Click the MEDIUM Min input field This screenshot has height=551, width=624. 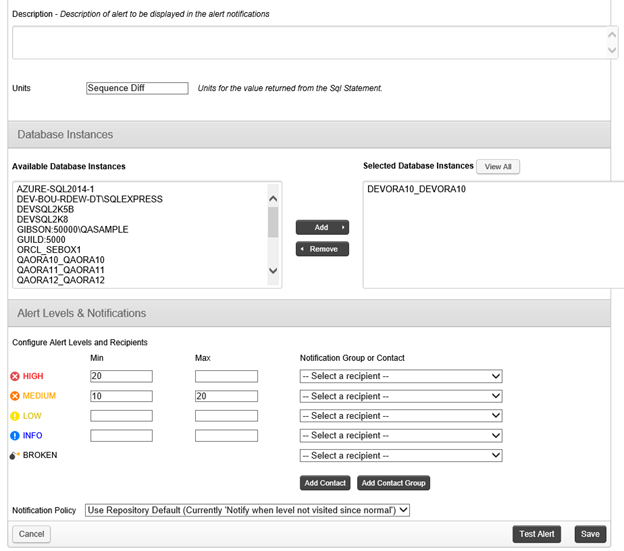121,396
